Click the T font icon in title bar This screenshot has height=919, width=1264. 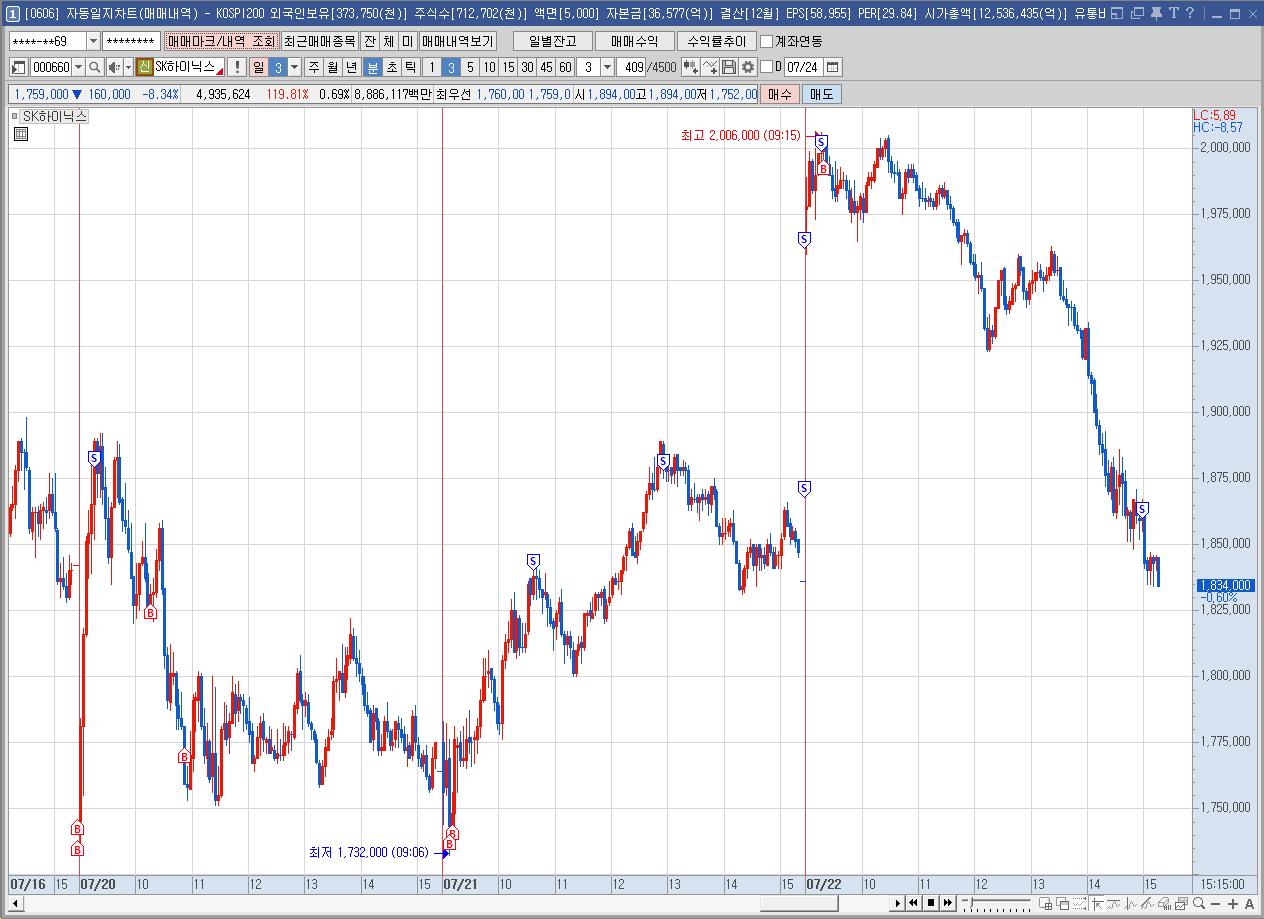1173,13
